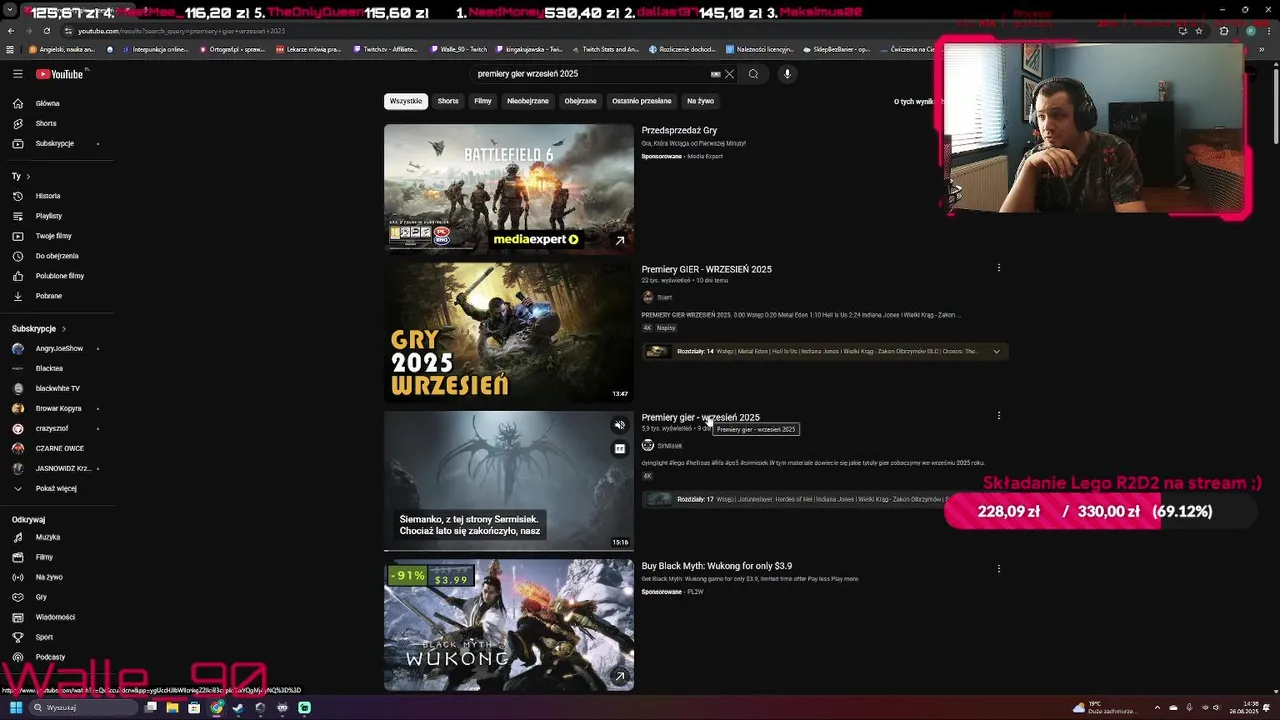Bookmark this page with the star icon
The width and height of the screenshot is (1280, 720).
pos(1198,31)
